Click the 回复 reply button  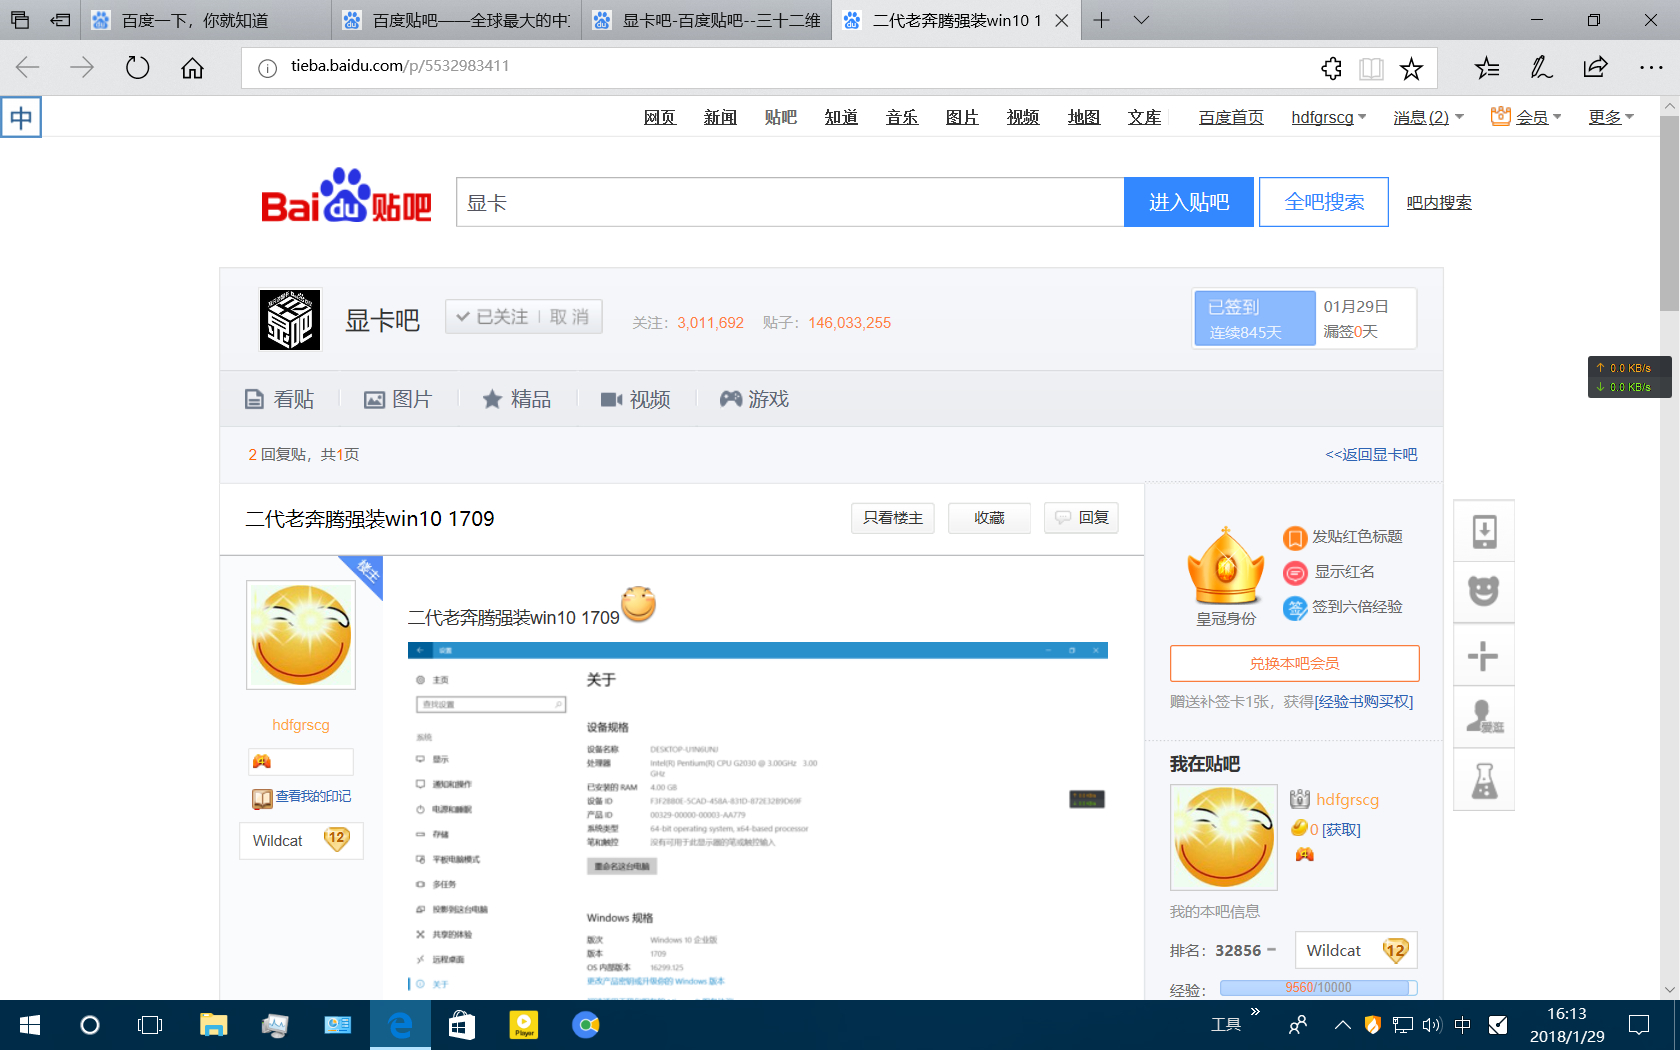tap(1082, 518)
